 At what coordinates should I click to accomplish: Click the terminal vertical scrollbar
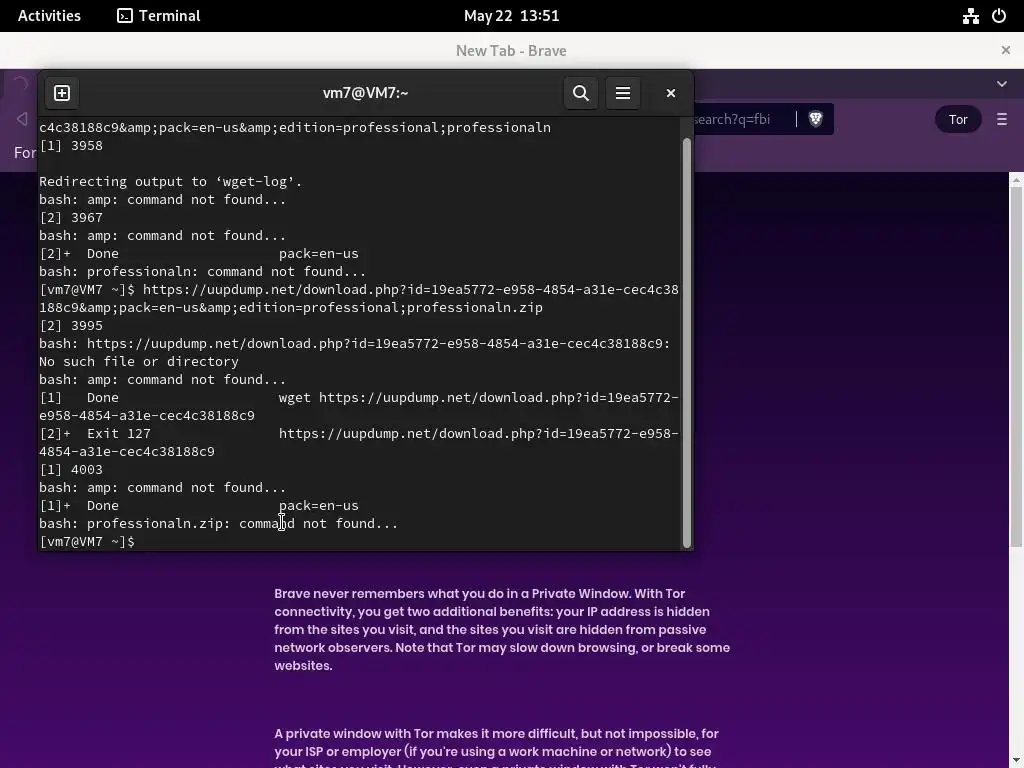tap(686, 343)
